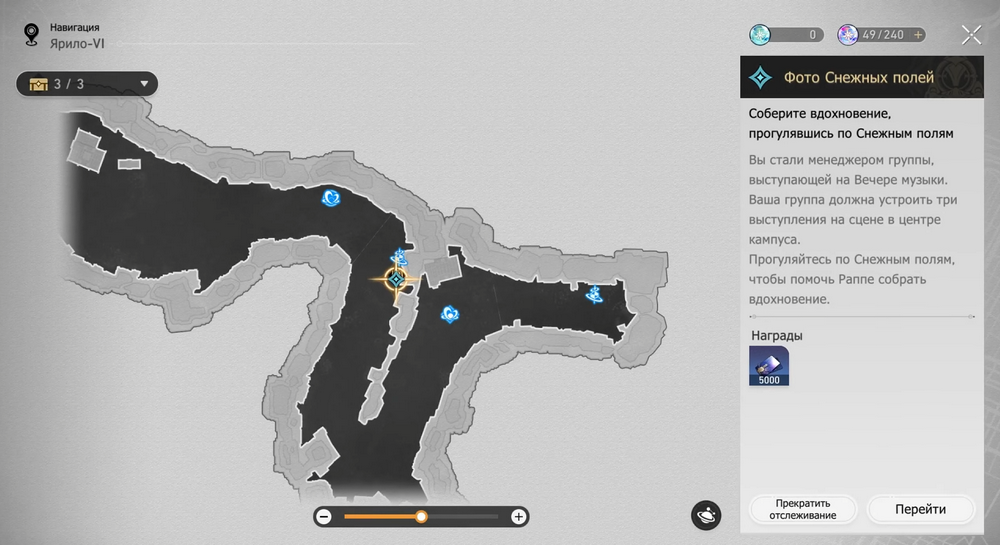Screen dimensions: 1000x545
Task: Click the map zoom slider handle
Action: 421,517
